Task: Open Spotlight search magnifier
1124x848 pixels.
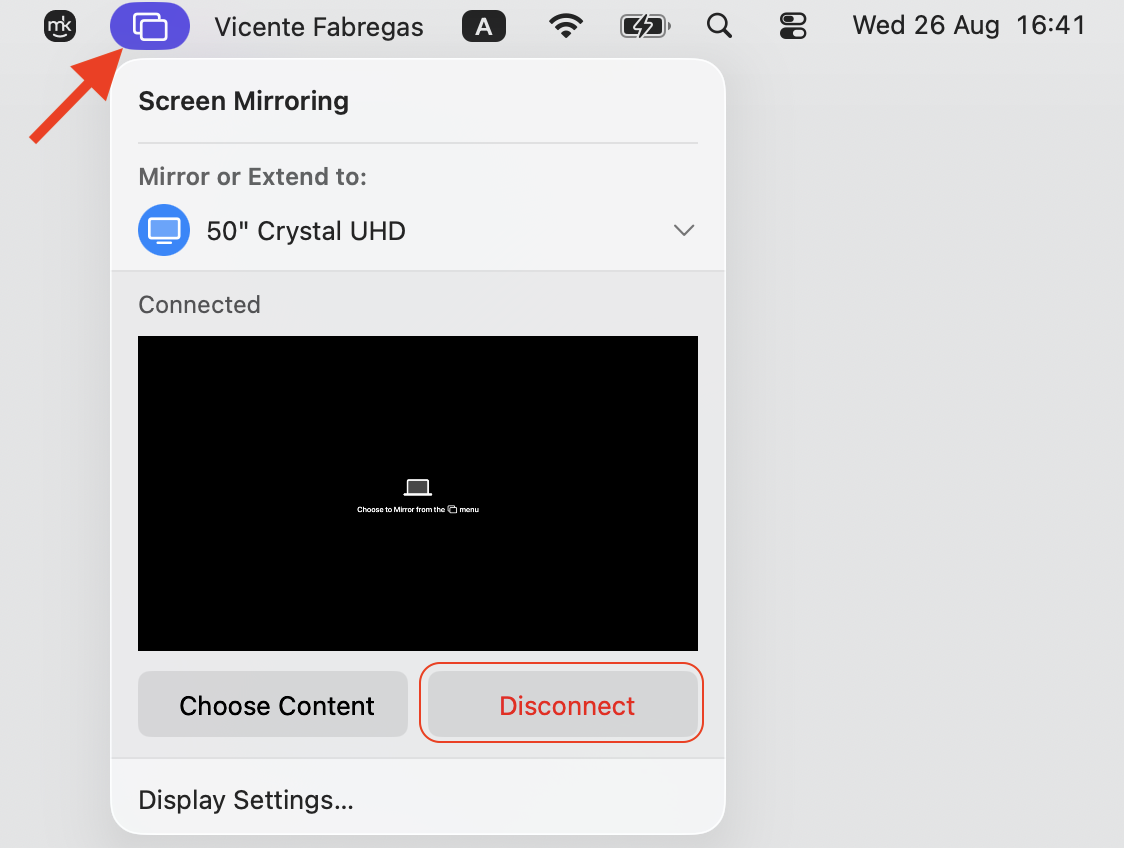Action: (719, 27)
